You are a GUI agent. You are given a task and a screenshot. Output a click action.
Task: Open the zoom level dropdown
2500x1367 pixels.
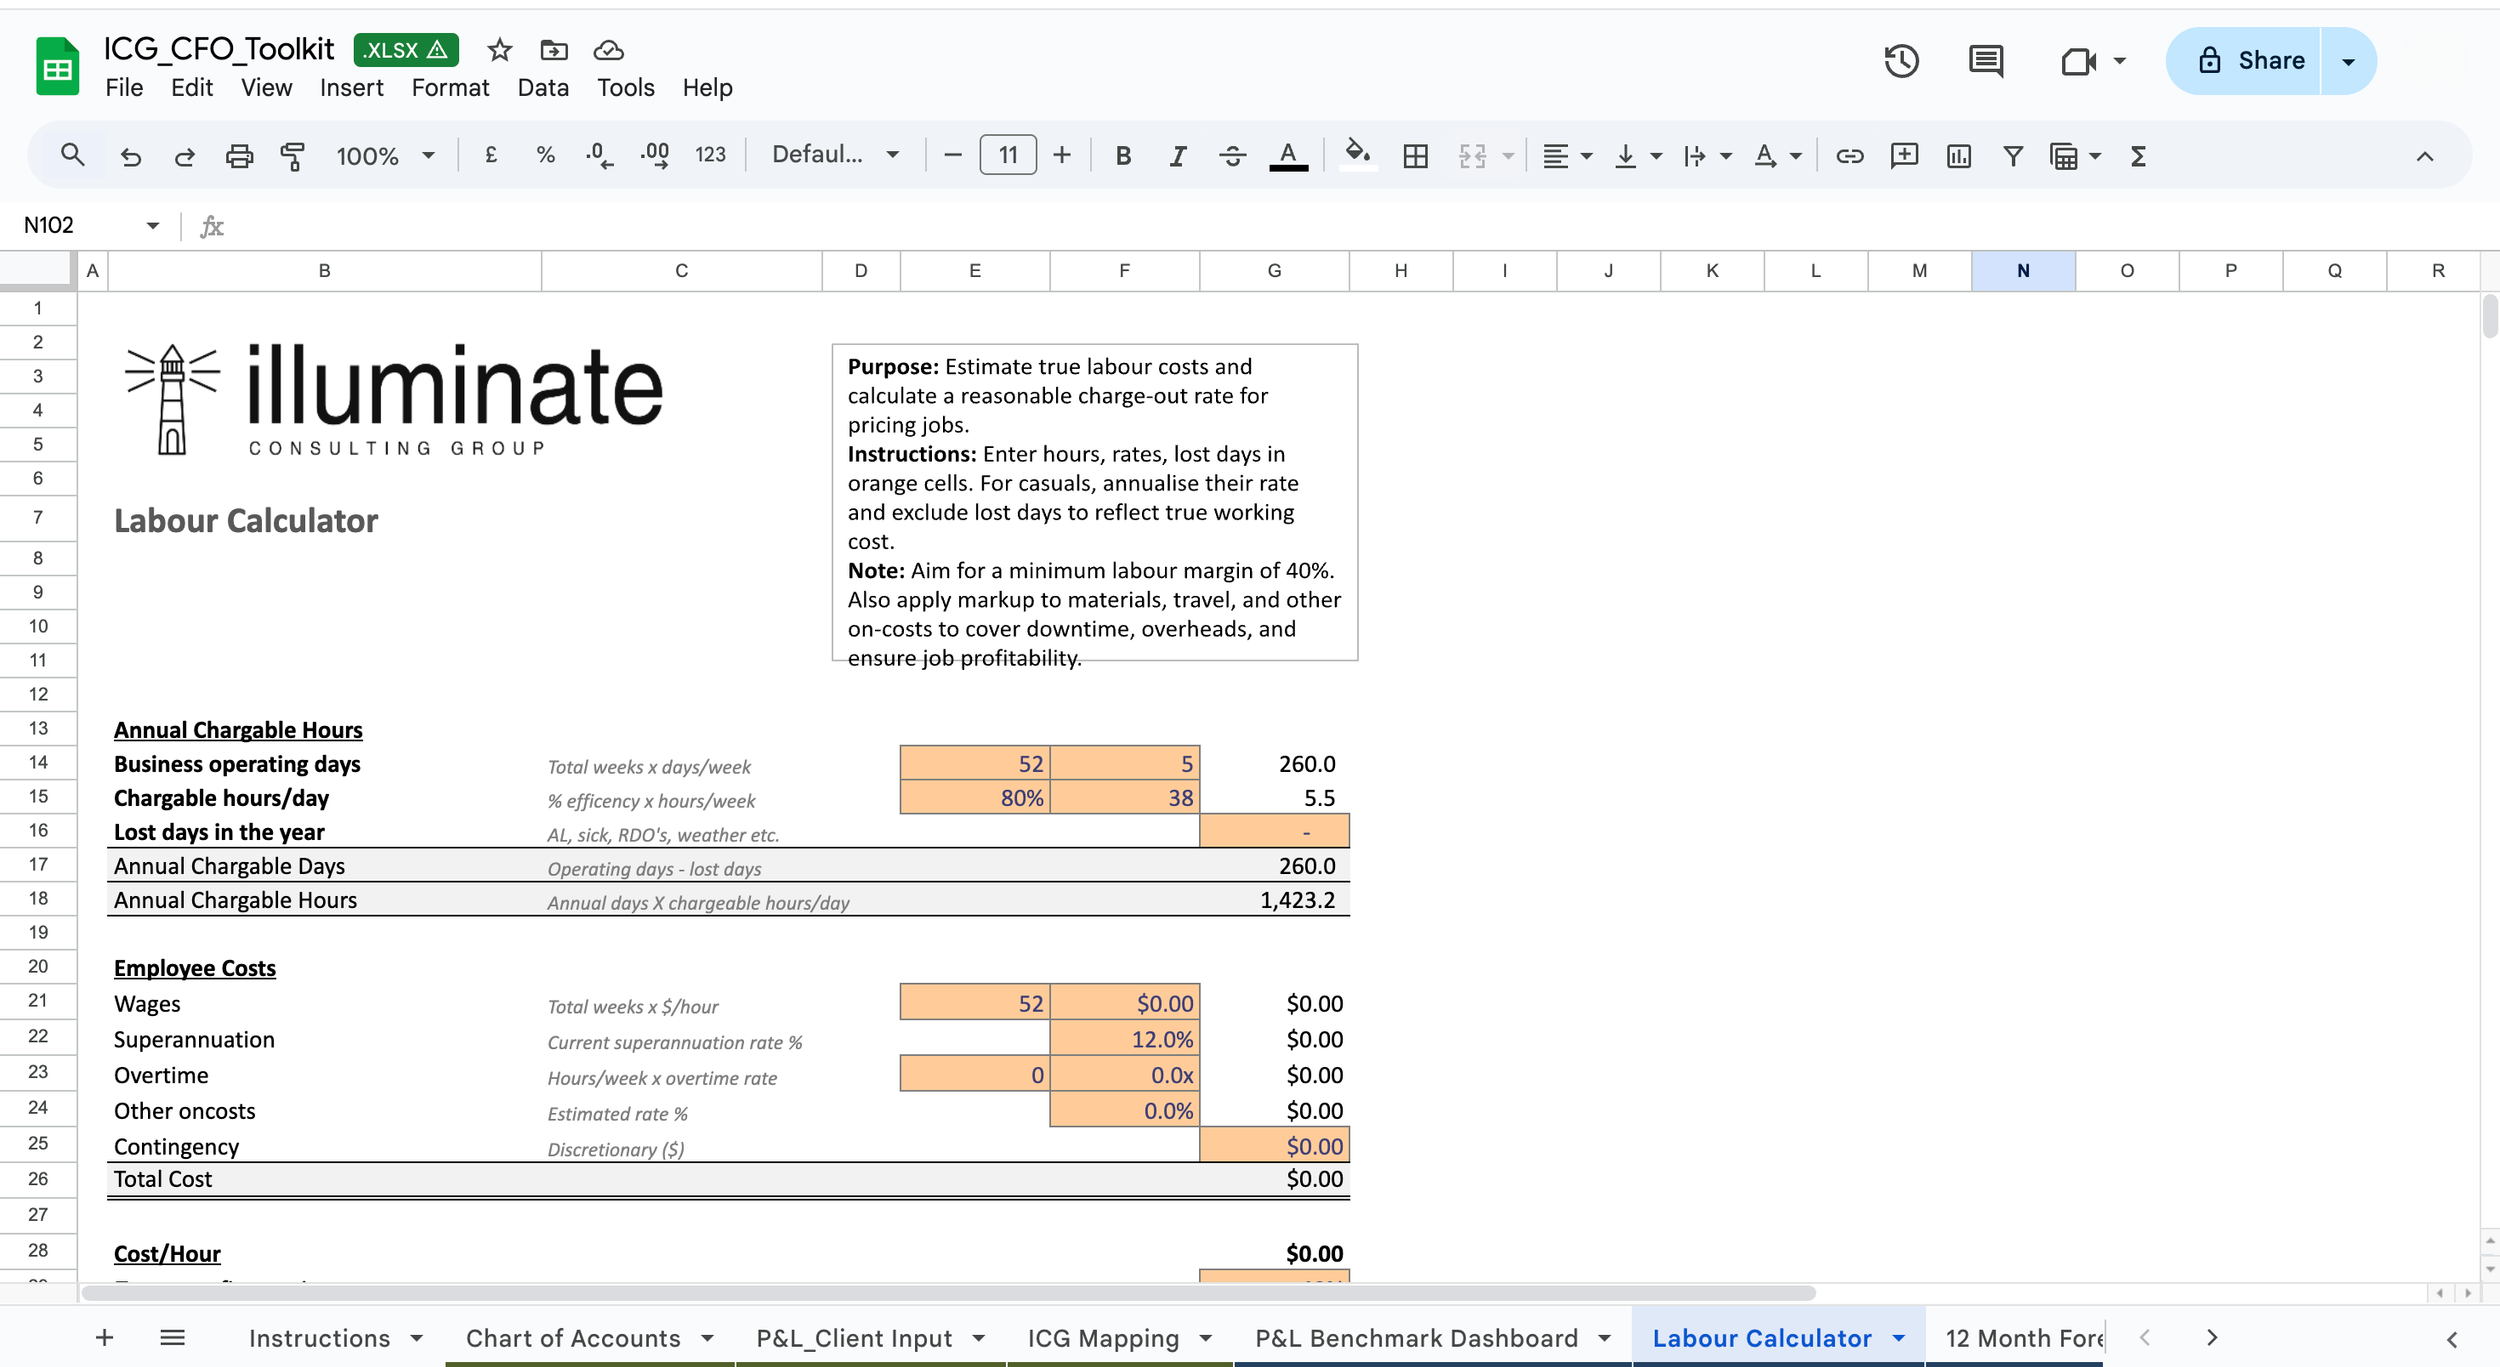(385, 155)
